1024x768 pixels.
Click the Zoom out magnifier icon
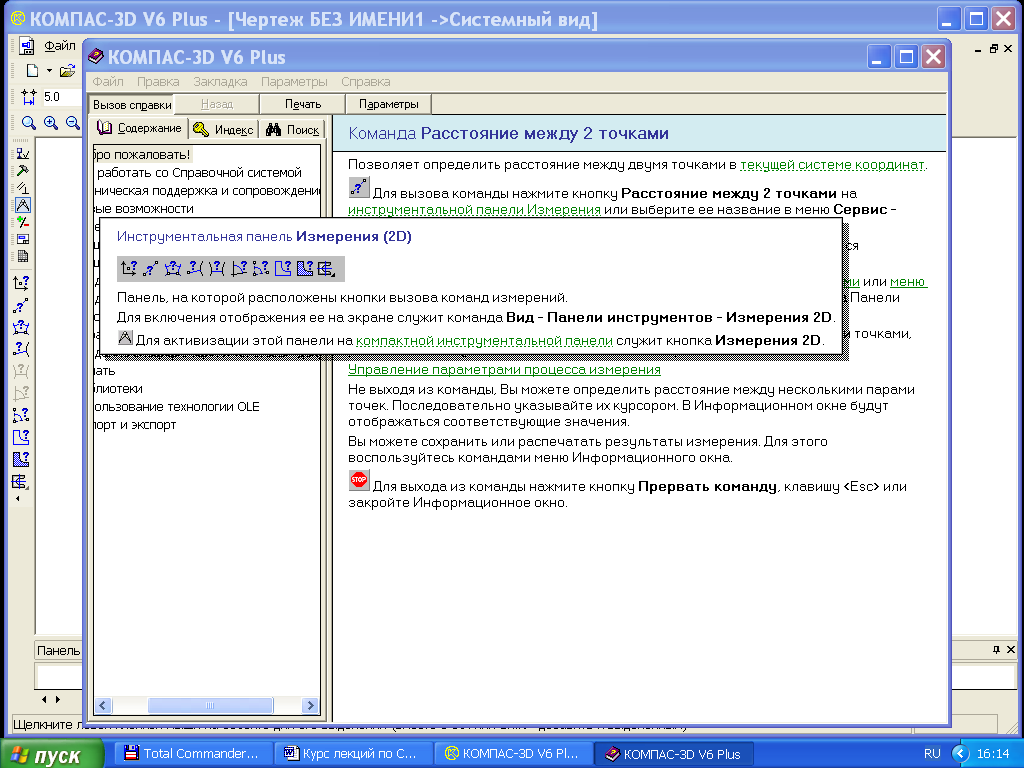coord(72,122)
